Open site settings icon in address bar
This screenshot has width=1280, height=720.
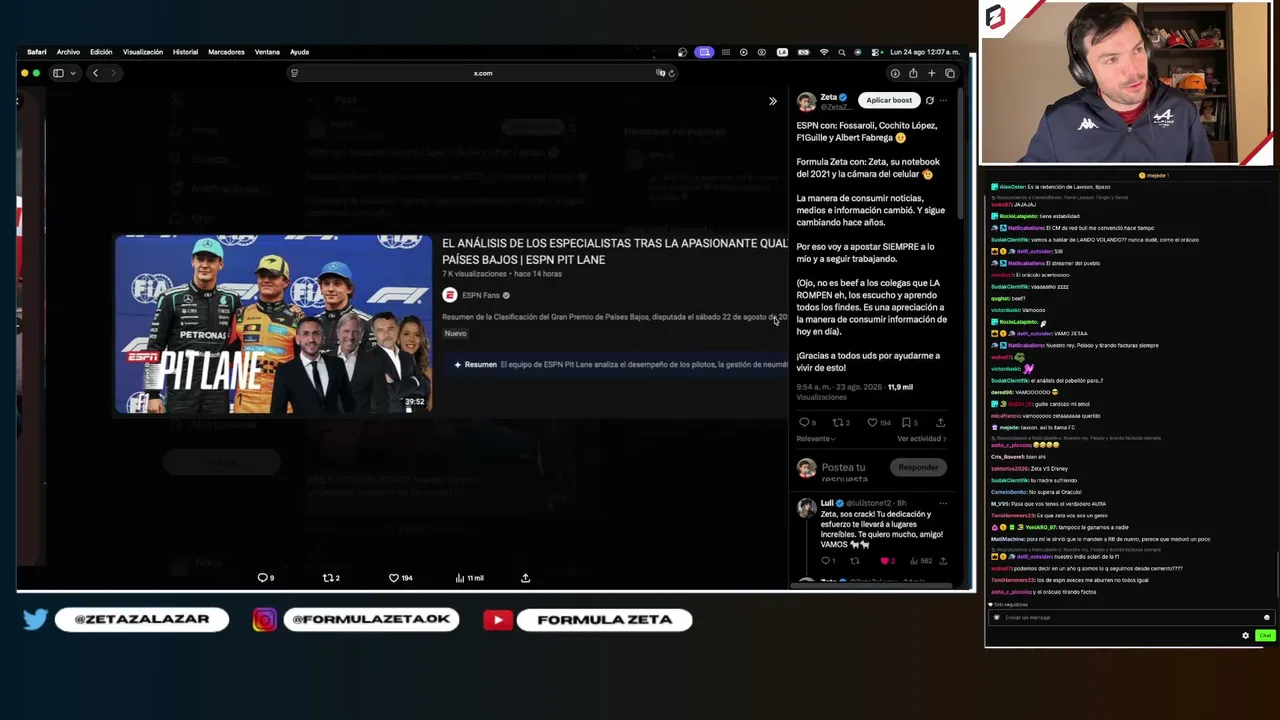click(294, 73)
